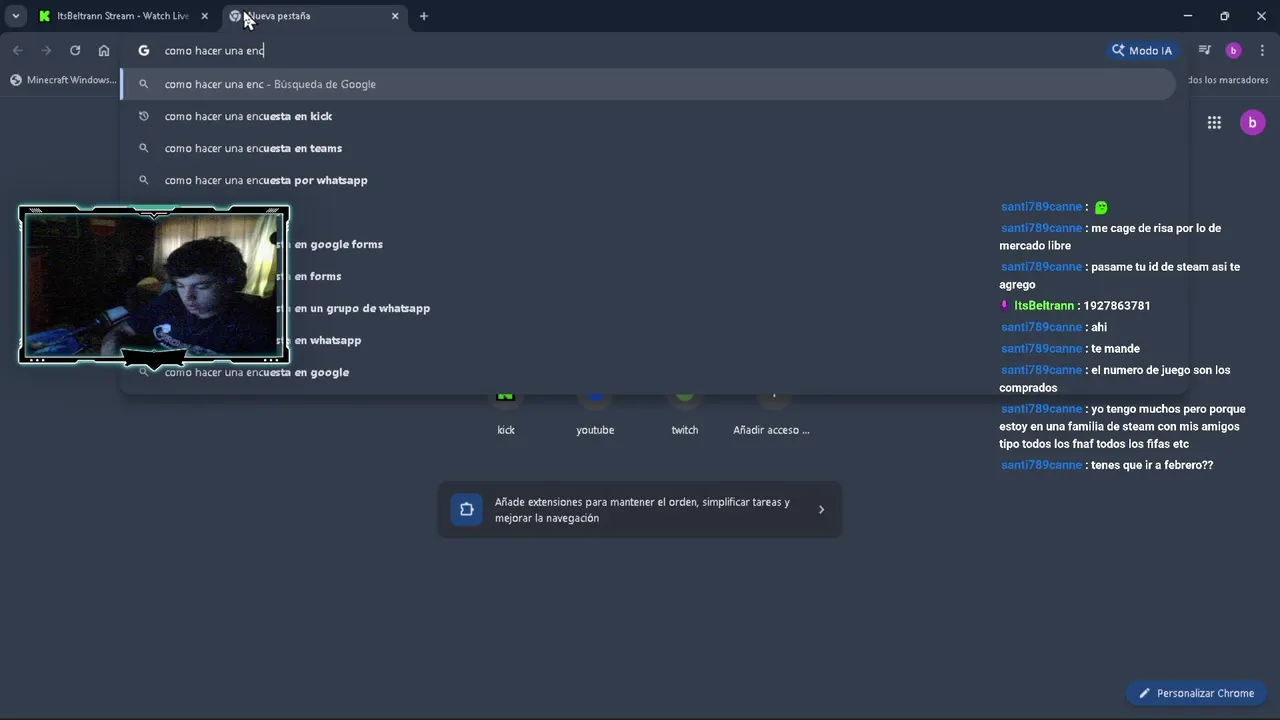This screenshot has width=1280, height=720.
Task: Go back with the back arrow
Action: pos(17,50)
